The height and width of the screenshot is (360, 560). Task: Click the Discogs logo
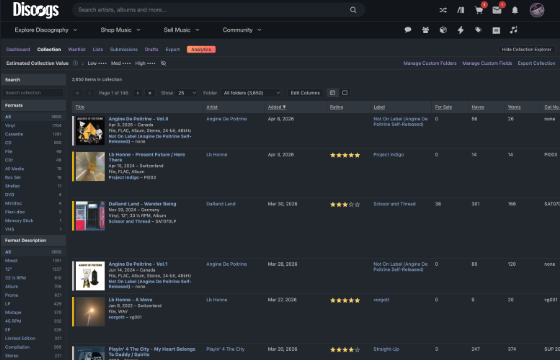[x=36, y=10]
